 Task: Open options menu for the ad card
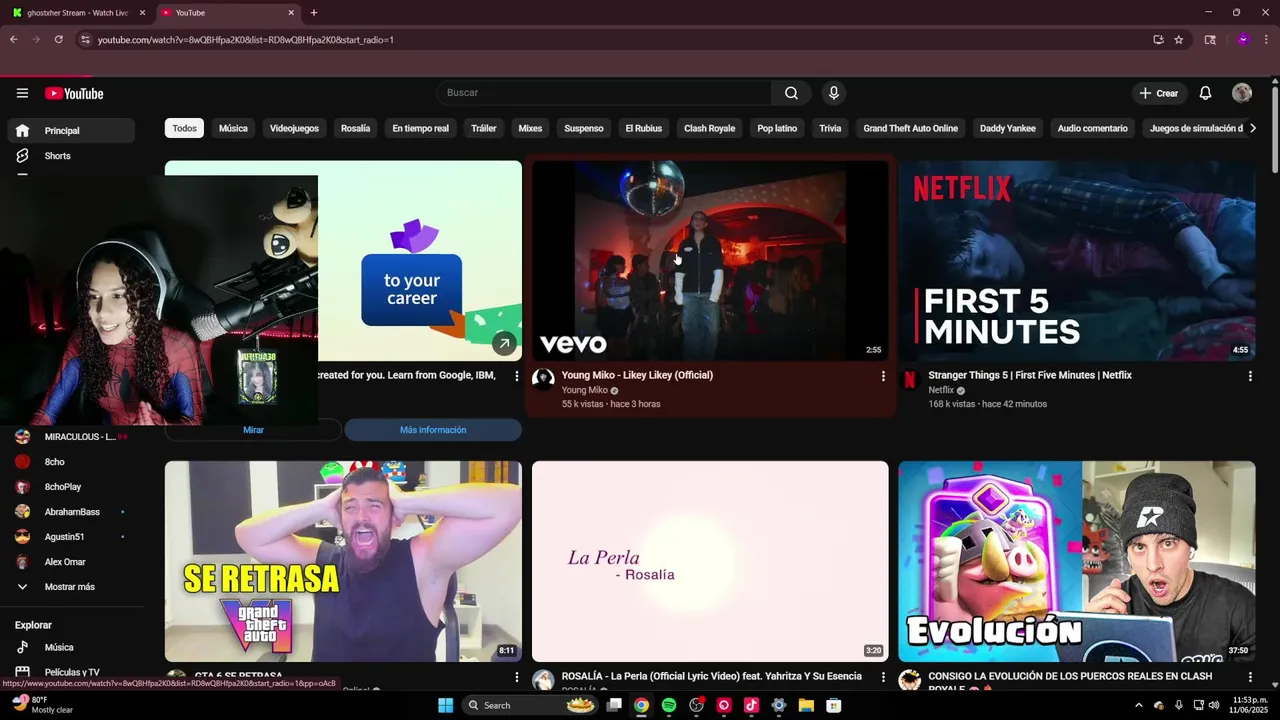pyautogui.click(x=516, y=376)
